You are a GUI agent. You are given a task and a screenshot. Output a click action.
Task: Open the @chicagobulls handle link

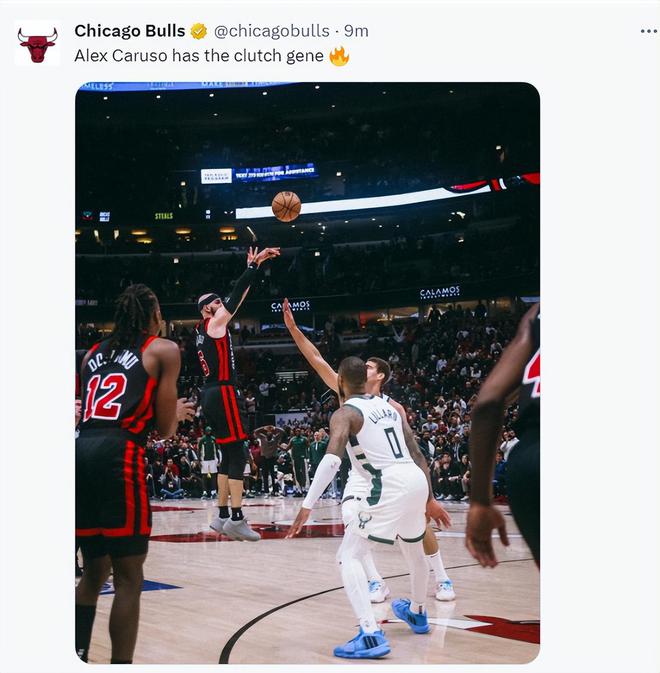coord(272,31)
